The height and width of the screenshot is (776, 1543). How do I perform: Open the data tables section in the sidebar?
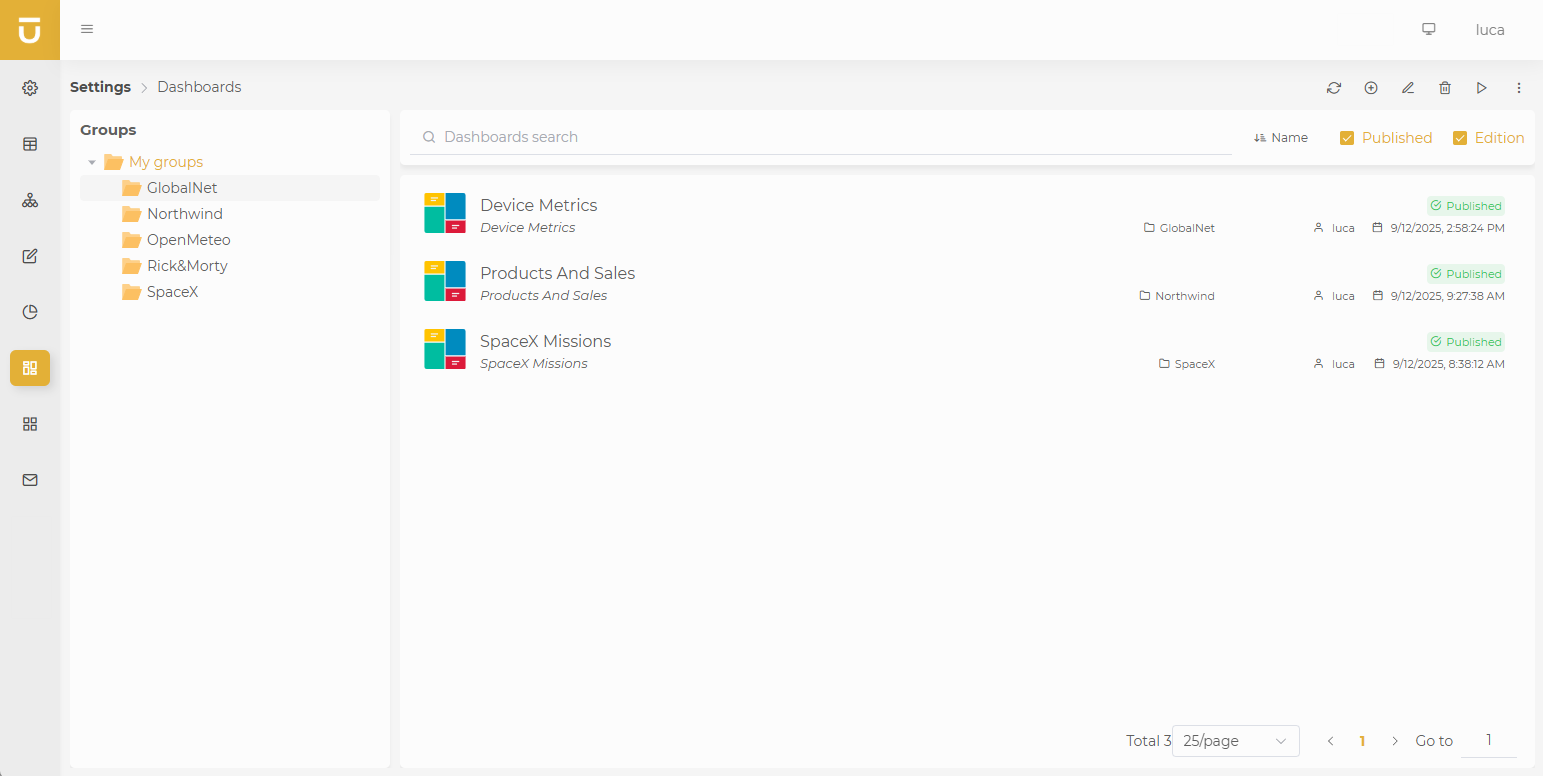coord(29,144)
